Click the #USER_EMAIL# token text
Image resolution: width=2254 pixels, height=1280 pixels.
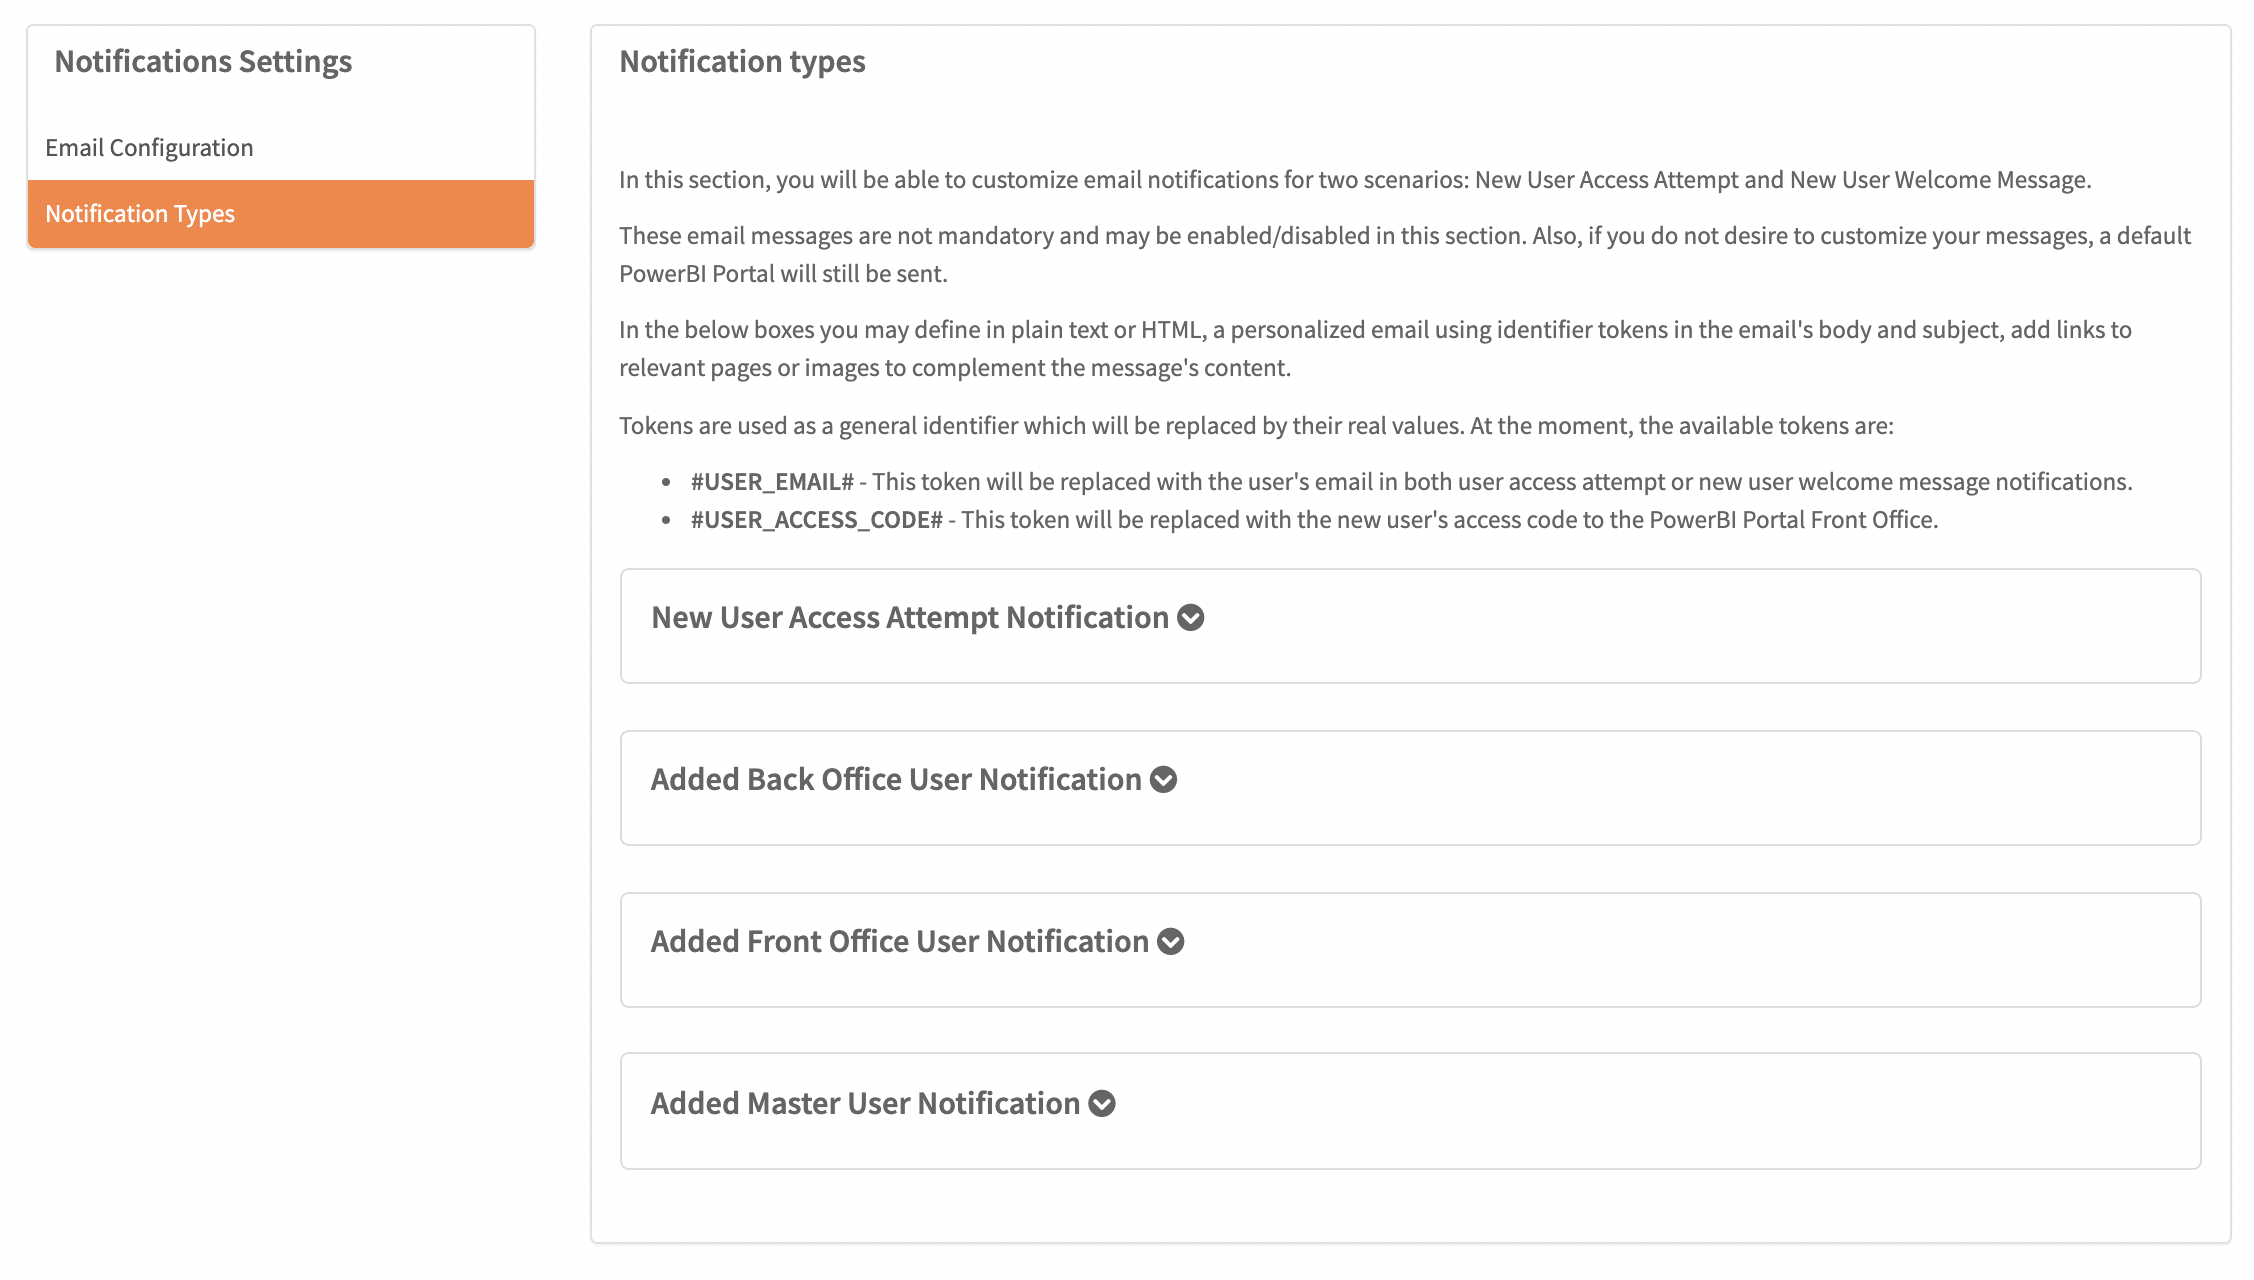[x=772, y=482]
